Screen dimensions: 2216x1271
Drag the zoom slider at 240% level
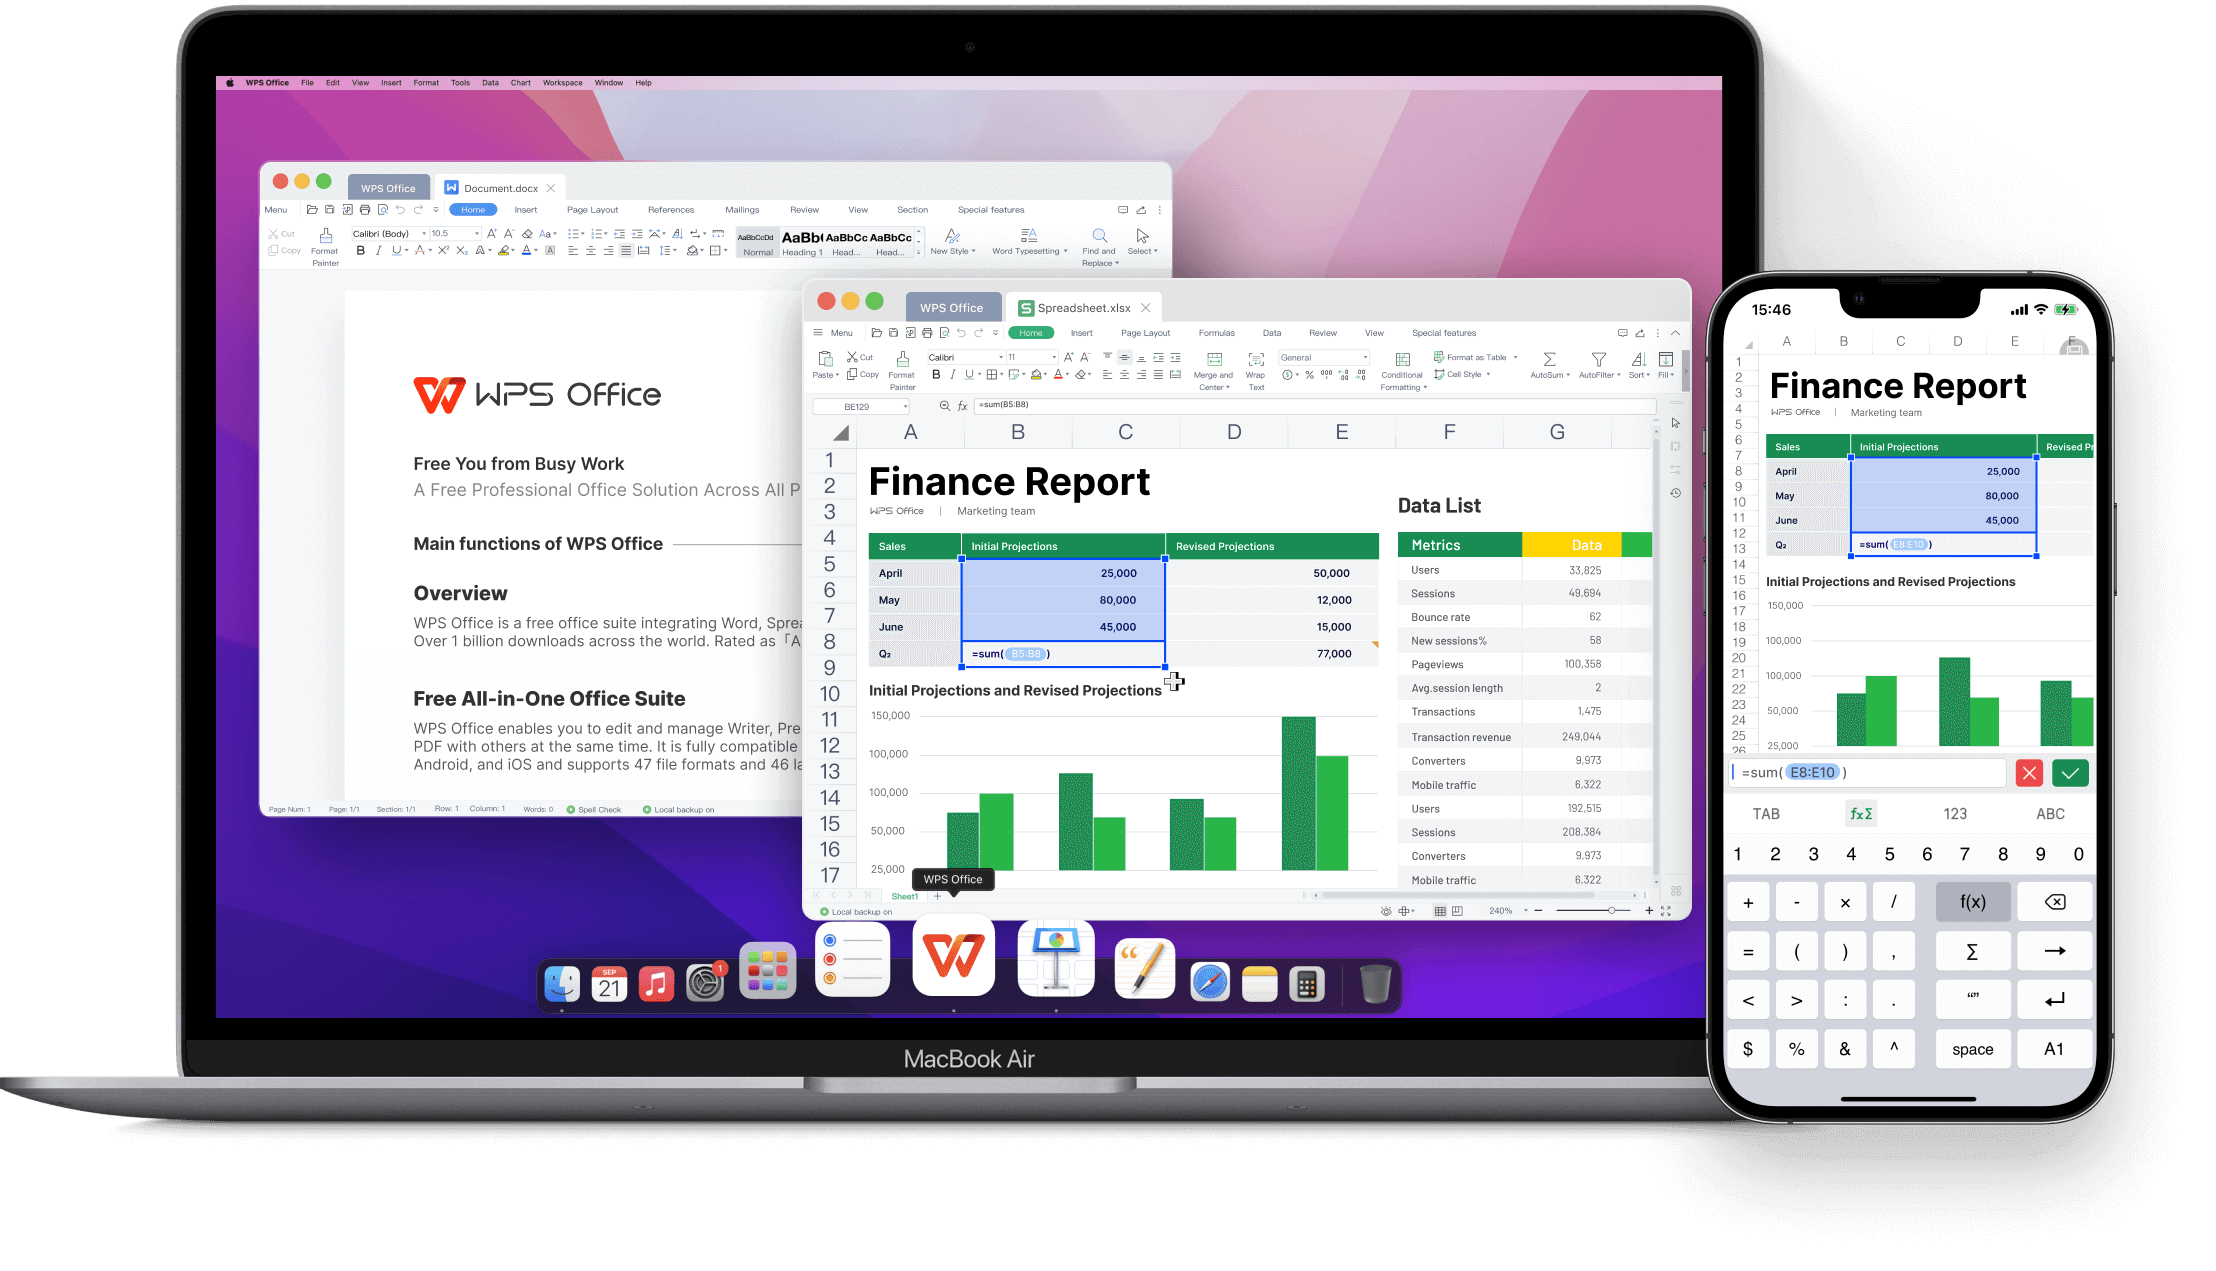coord(1610,912)
